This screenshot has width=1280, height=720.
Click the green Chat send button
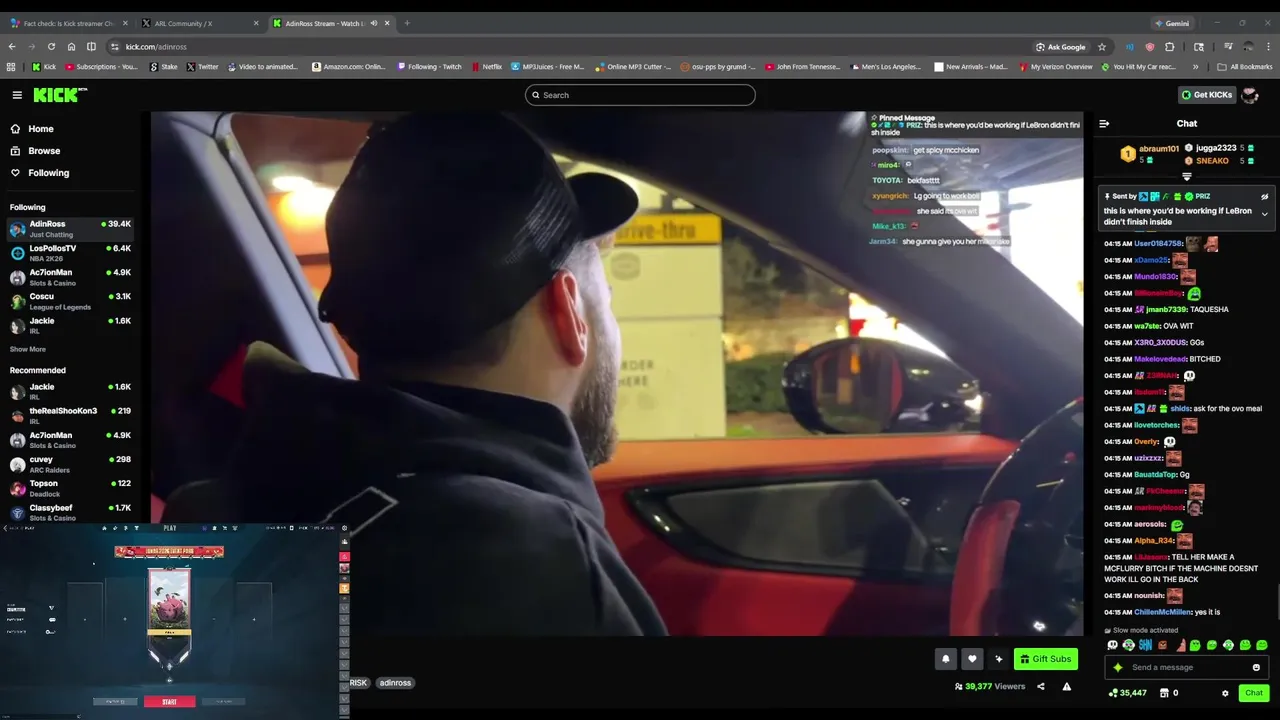pos(1253,693)
